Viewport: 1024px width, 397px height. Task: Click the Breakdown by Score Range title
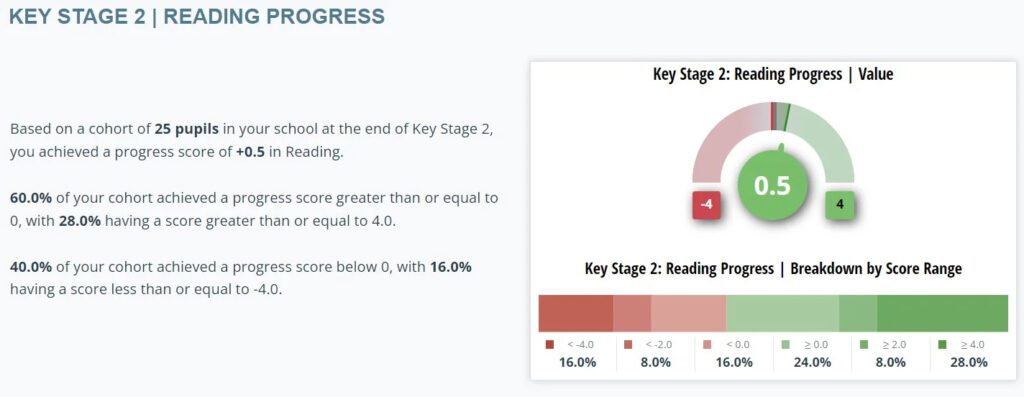(x=773, y=269)
